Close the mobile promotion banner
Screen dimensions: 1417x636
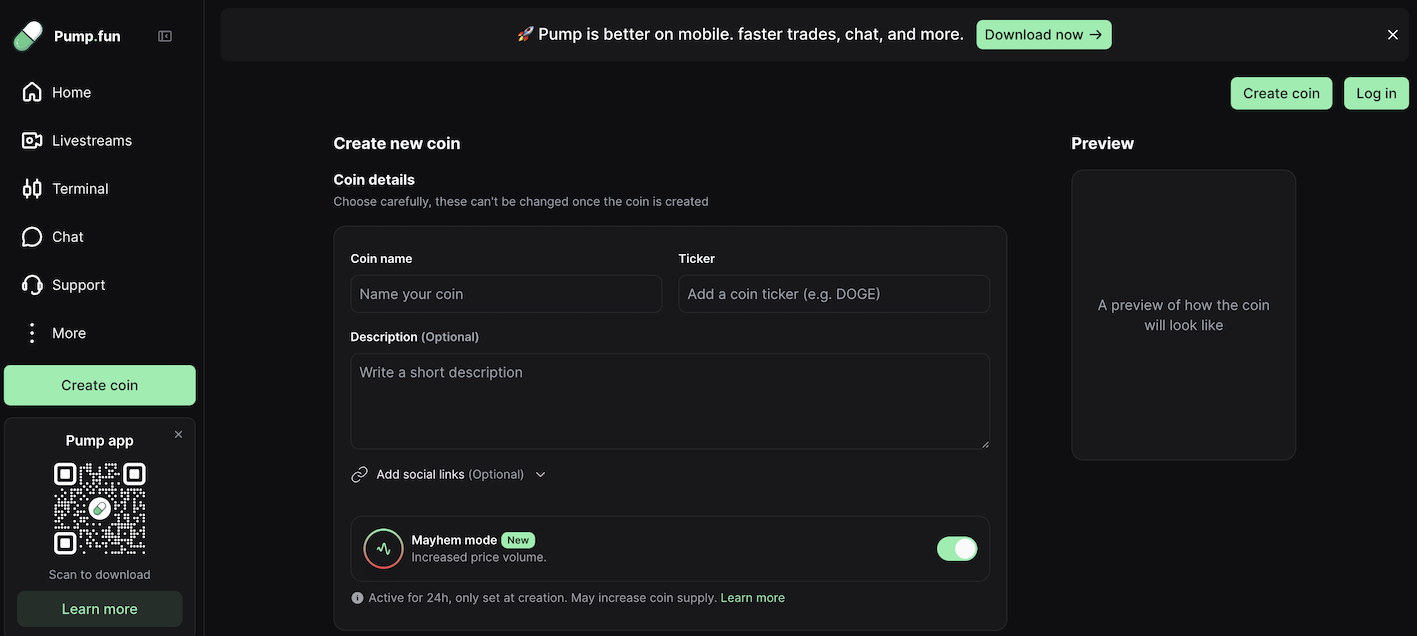tap(1392, 35)
